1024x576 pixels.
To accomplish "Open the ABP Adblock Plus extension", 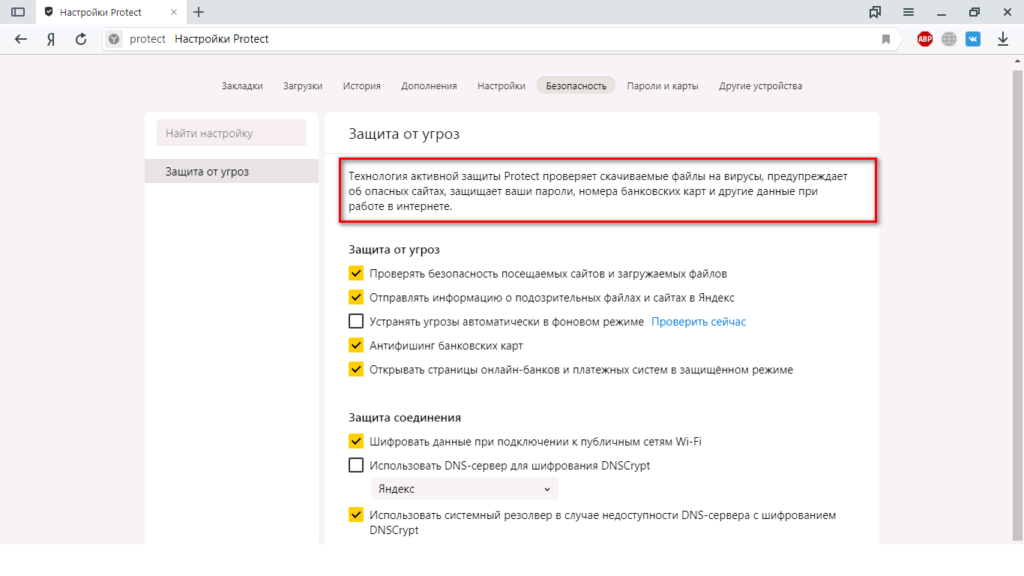I will [x=925, y=39].
